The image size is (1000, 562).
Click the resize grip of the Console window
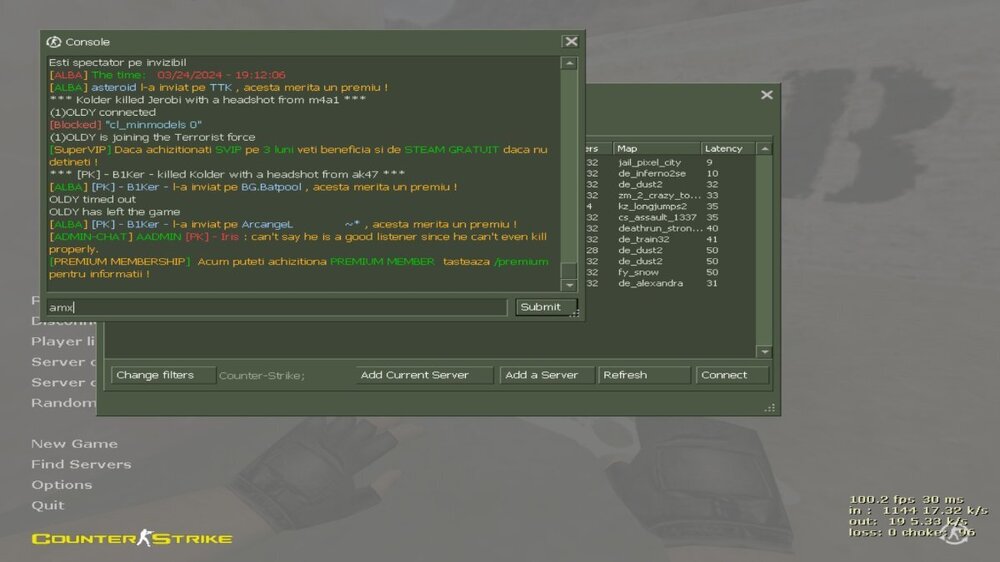coord(576,313)
